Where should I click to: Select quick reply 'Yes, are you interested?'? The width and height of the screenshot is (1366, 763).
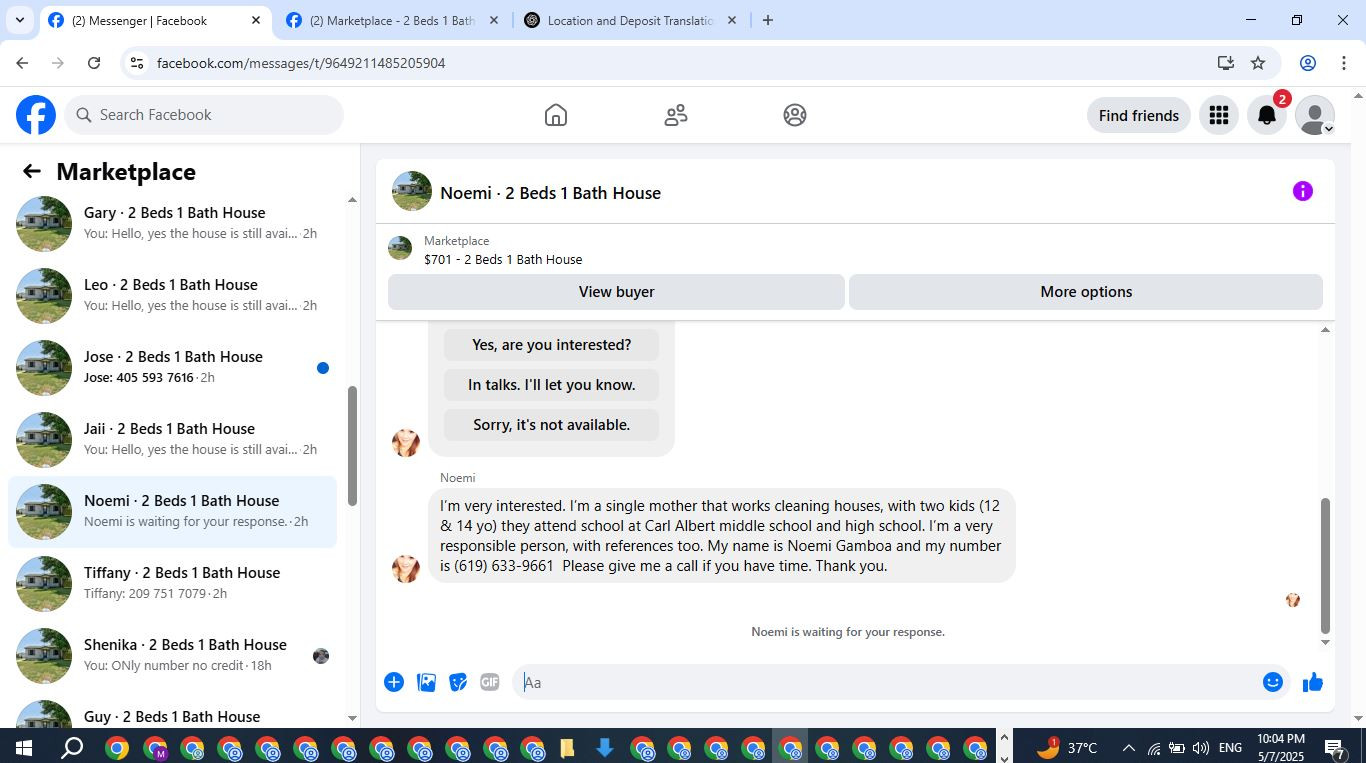pos(551,345)
